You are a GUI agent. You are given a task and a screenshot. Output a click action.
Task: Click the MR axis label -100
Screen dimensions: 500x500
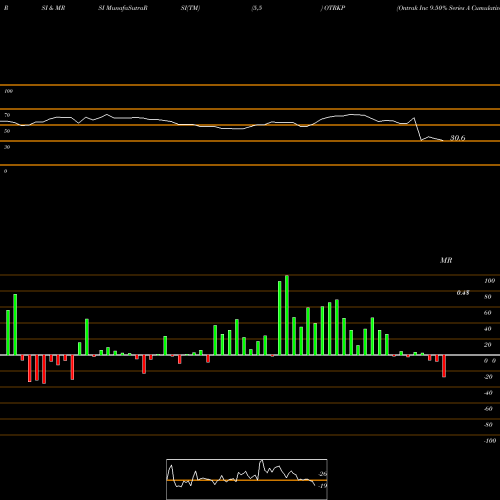tap(490, 441)
